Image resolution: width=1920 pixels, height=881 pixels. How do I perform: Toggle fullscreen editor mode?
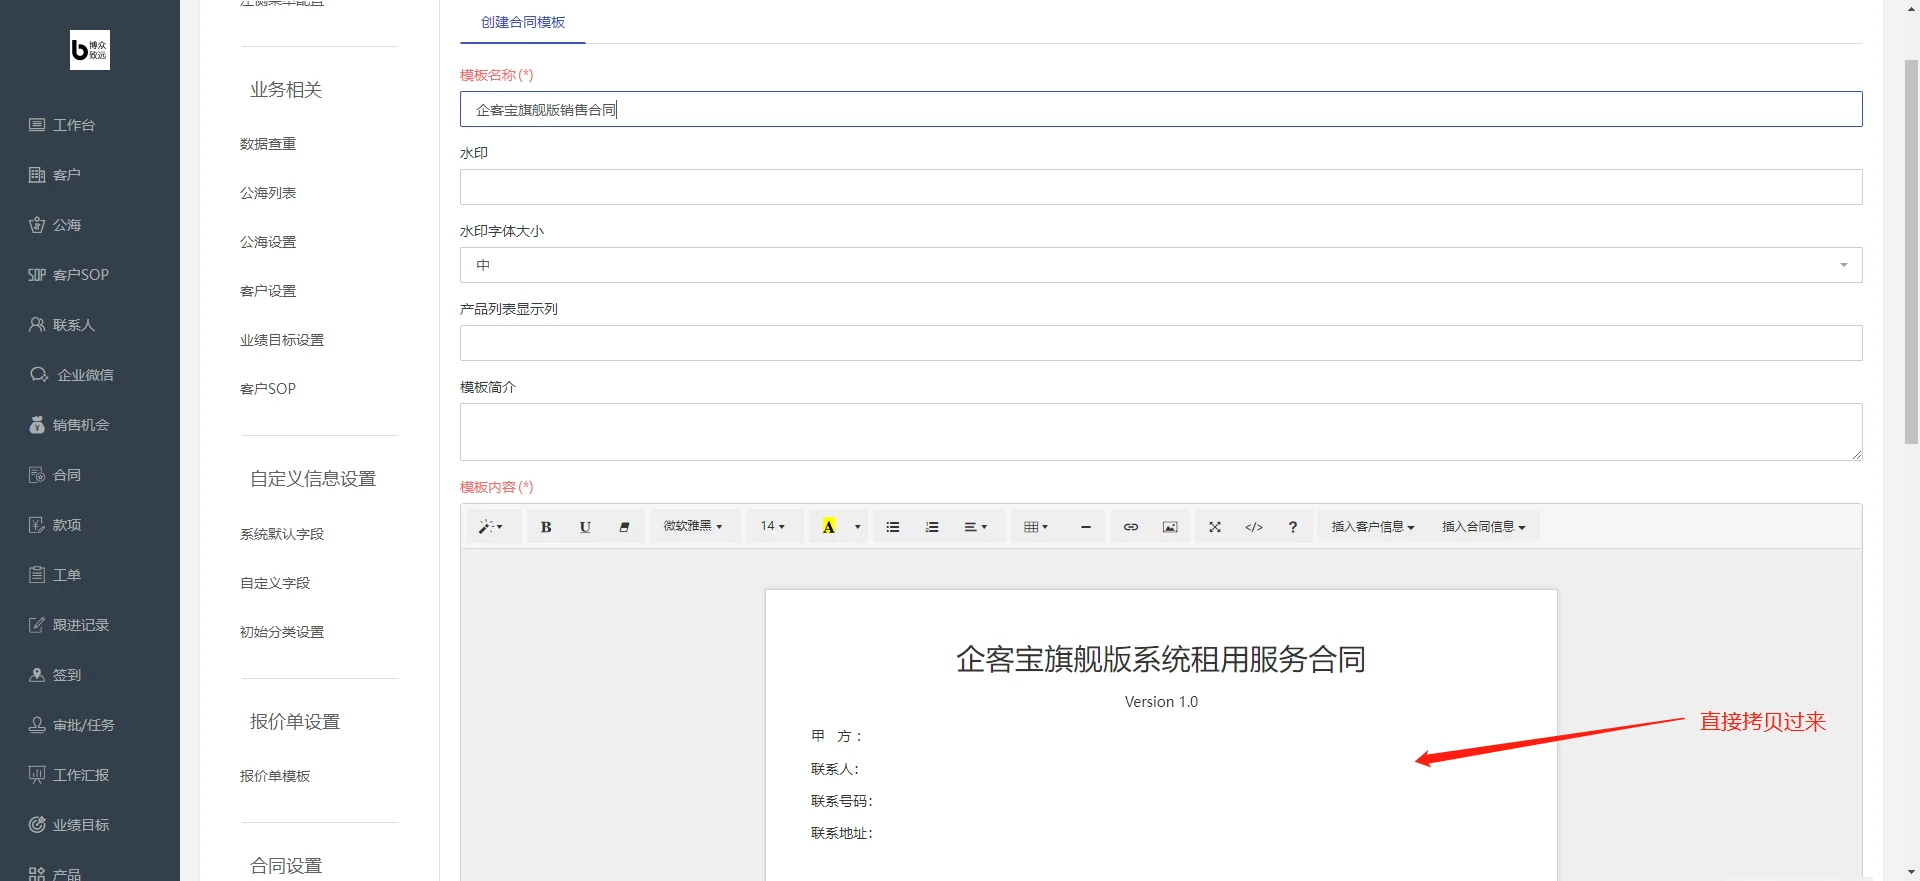click(x=1215, y=527)
